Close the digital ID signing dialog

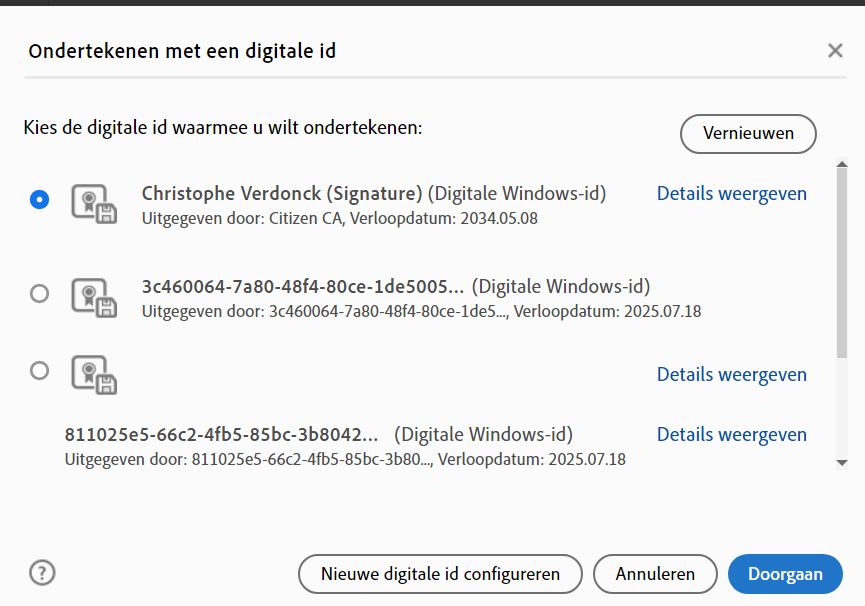835,51
